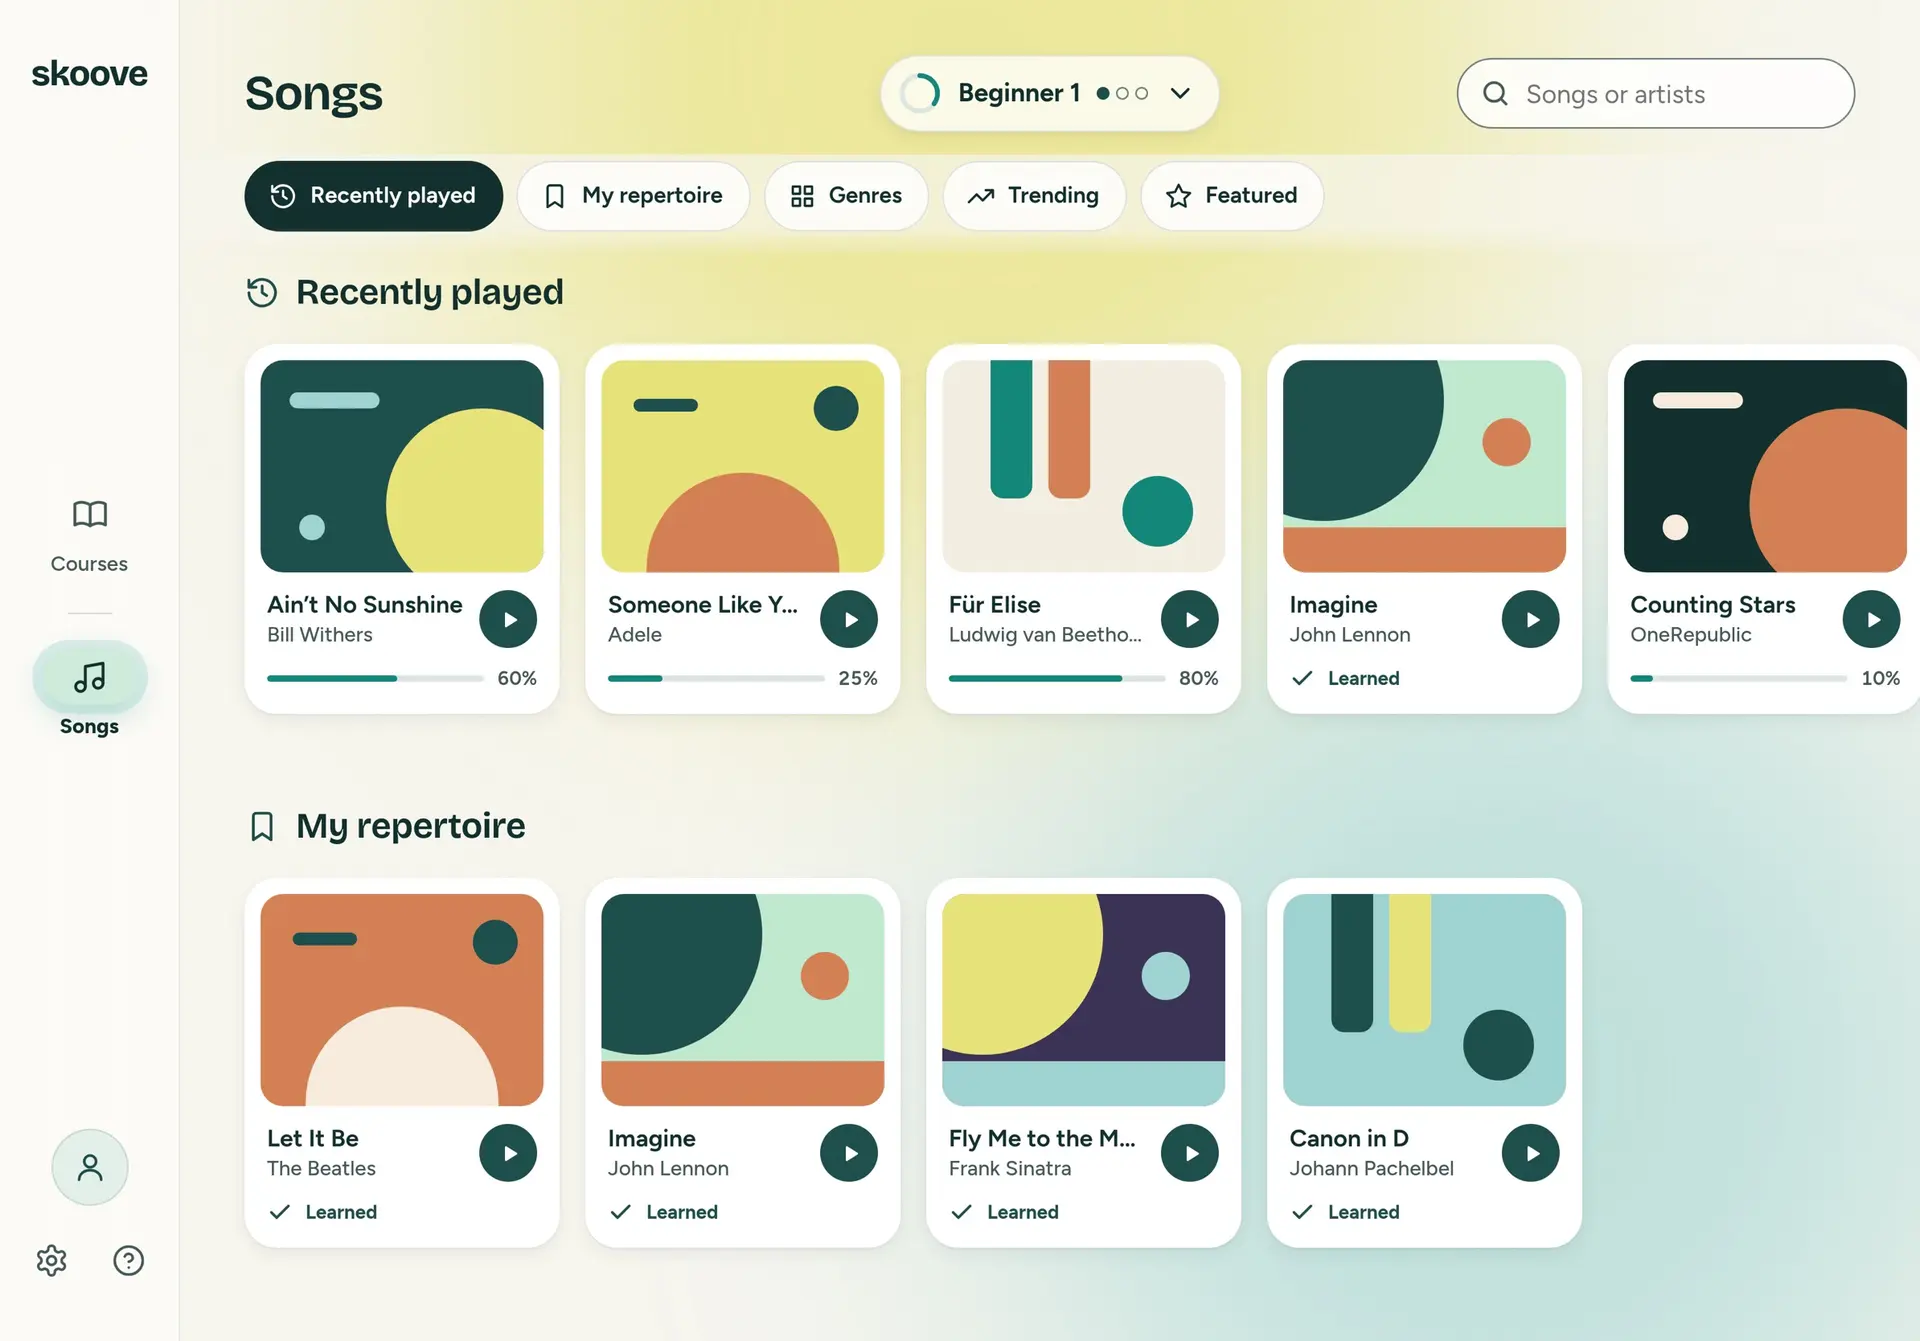Play Ain't No Sunshine

pos(508,619)
